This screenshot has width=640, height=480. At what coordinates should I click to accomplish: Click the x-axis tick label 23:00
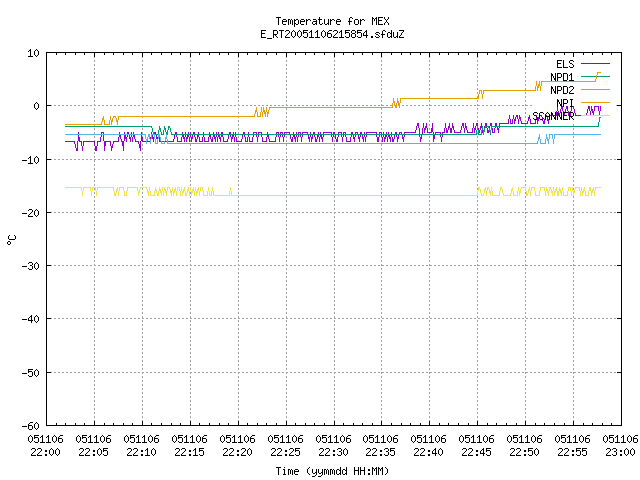pyautogui.click(x=620, y=452)
